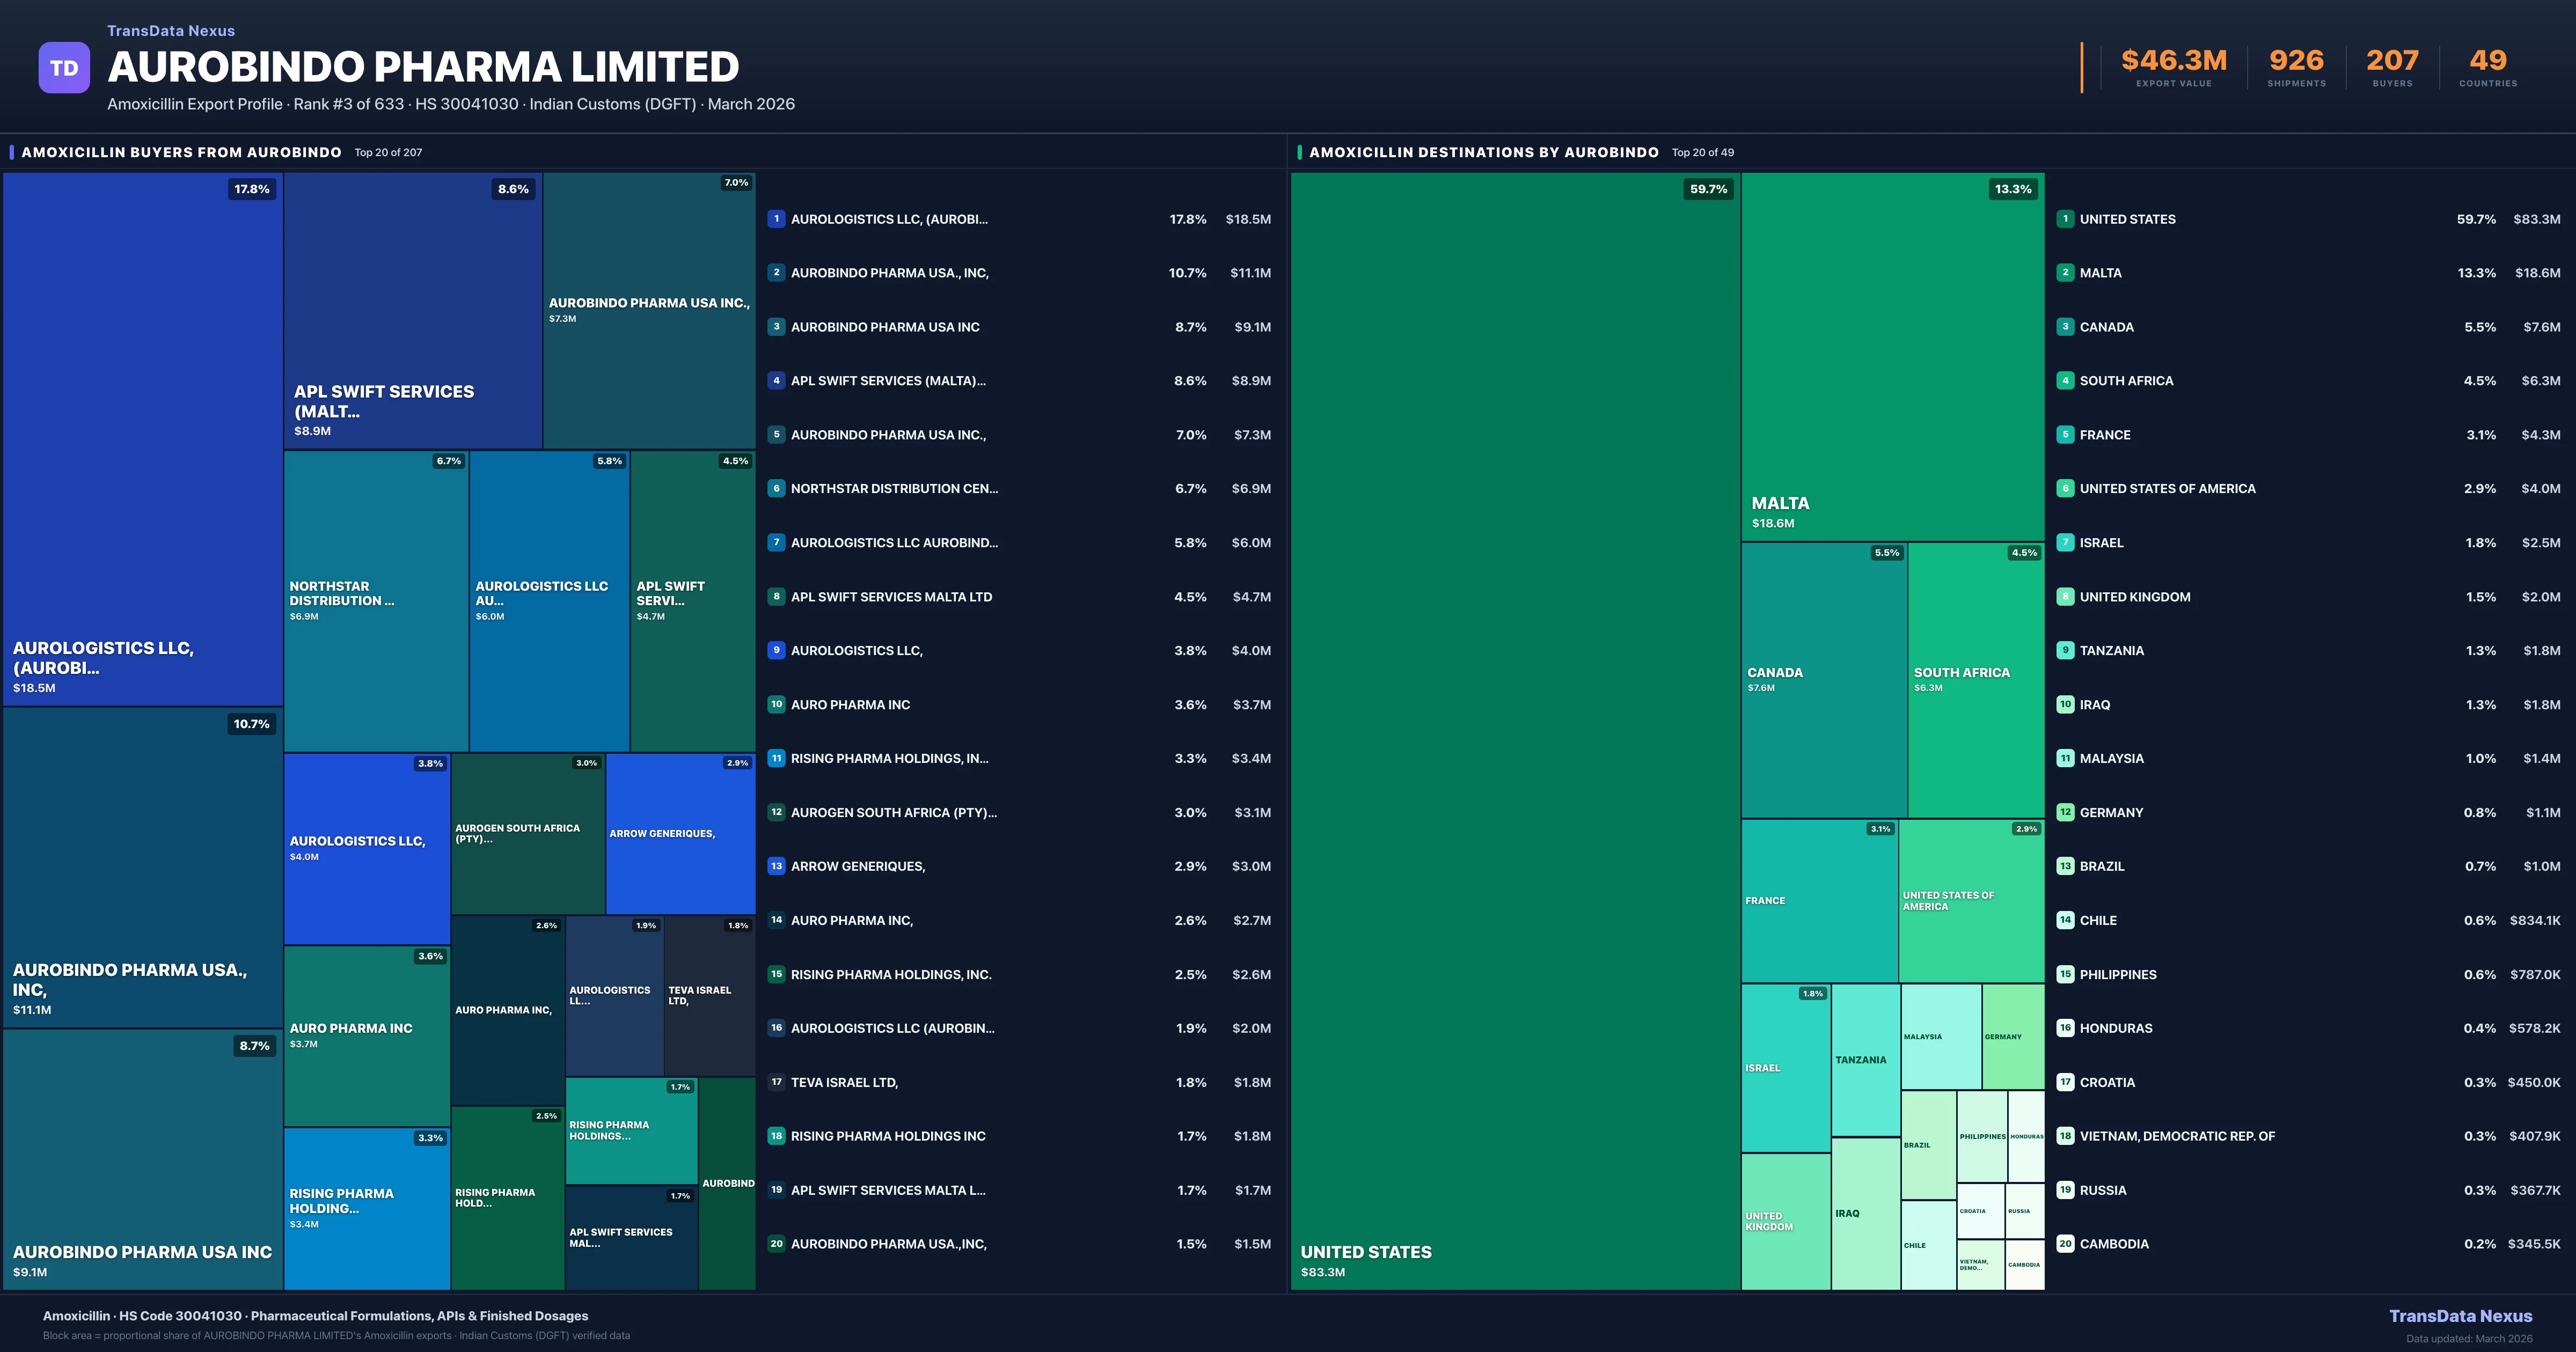This screenshot has width=2576, height=1352.
Task: Select the rank 10 badge beside AURO PHARMA INC
Action: point(776,704)
